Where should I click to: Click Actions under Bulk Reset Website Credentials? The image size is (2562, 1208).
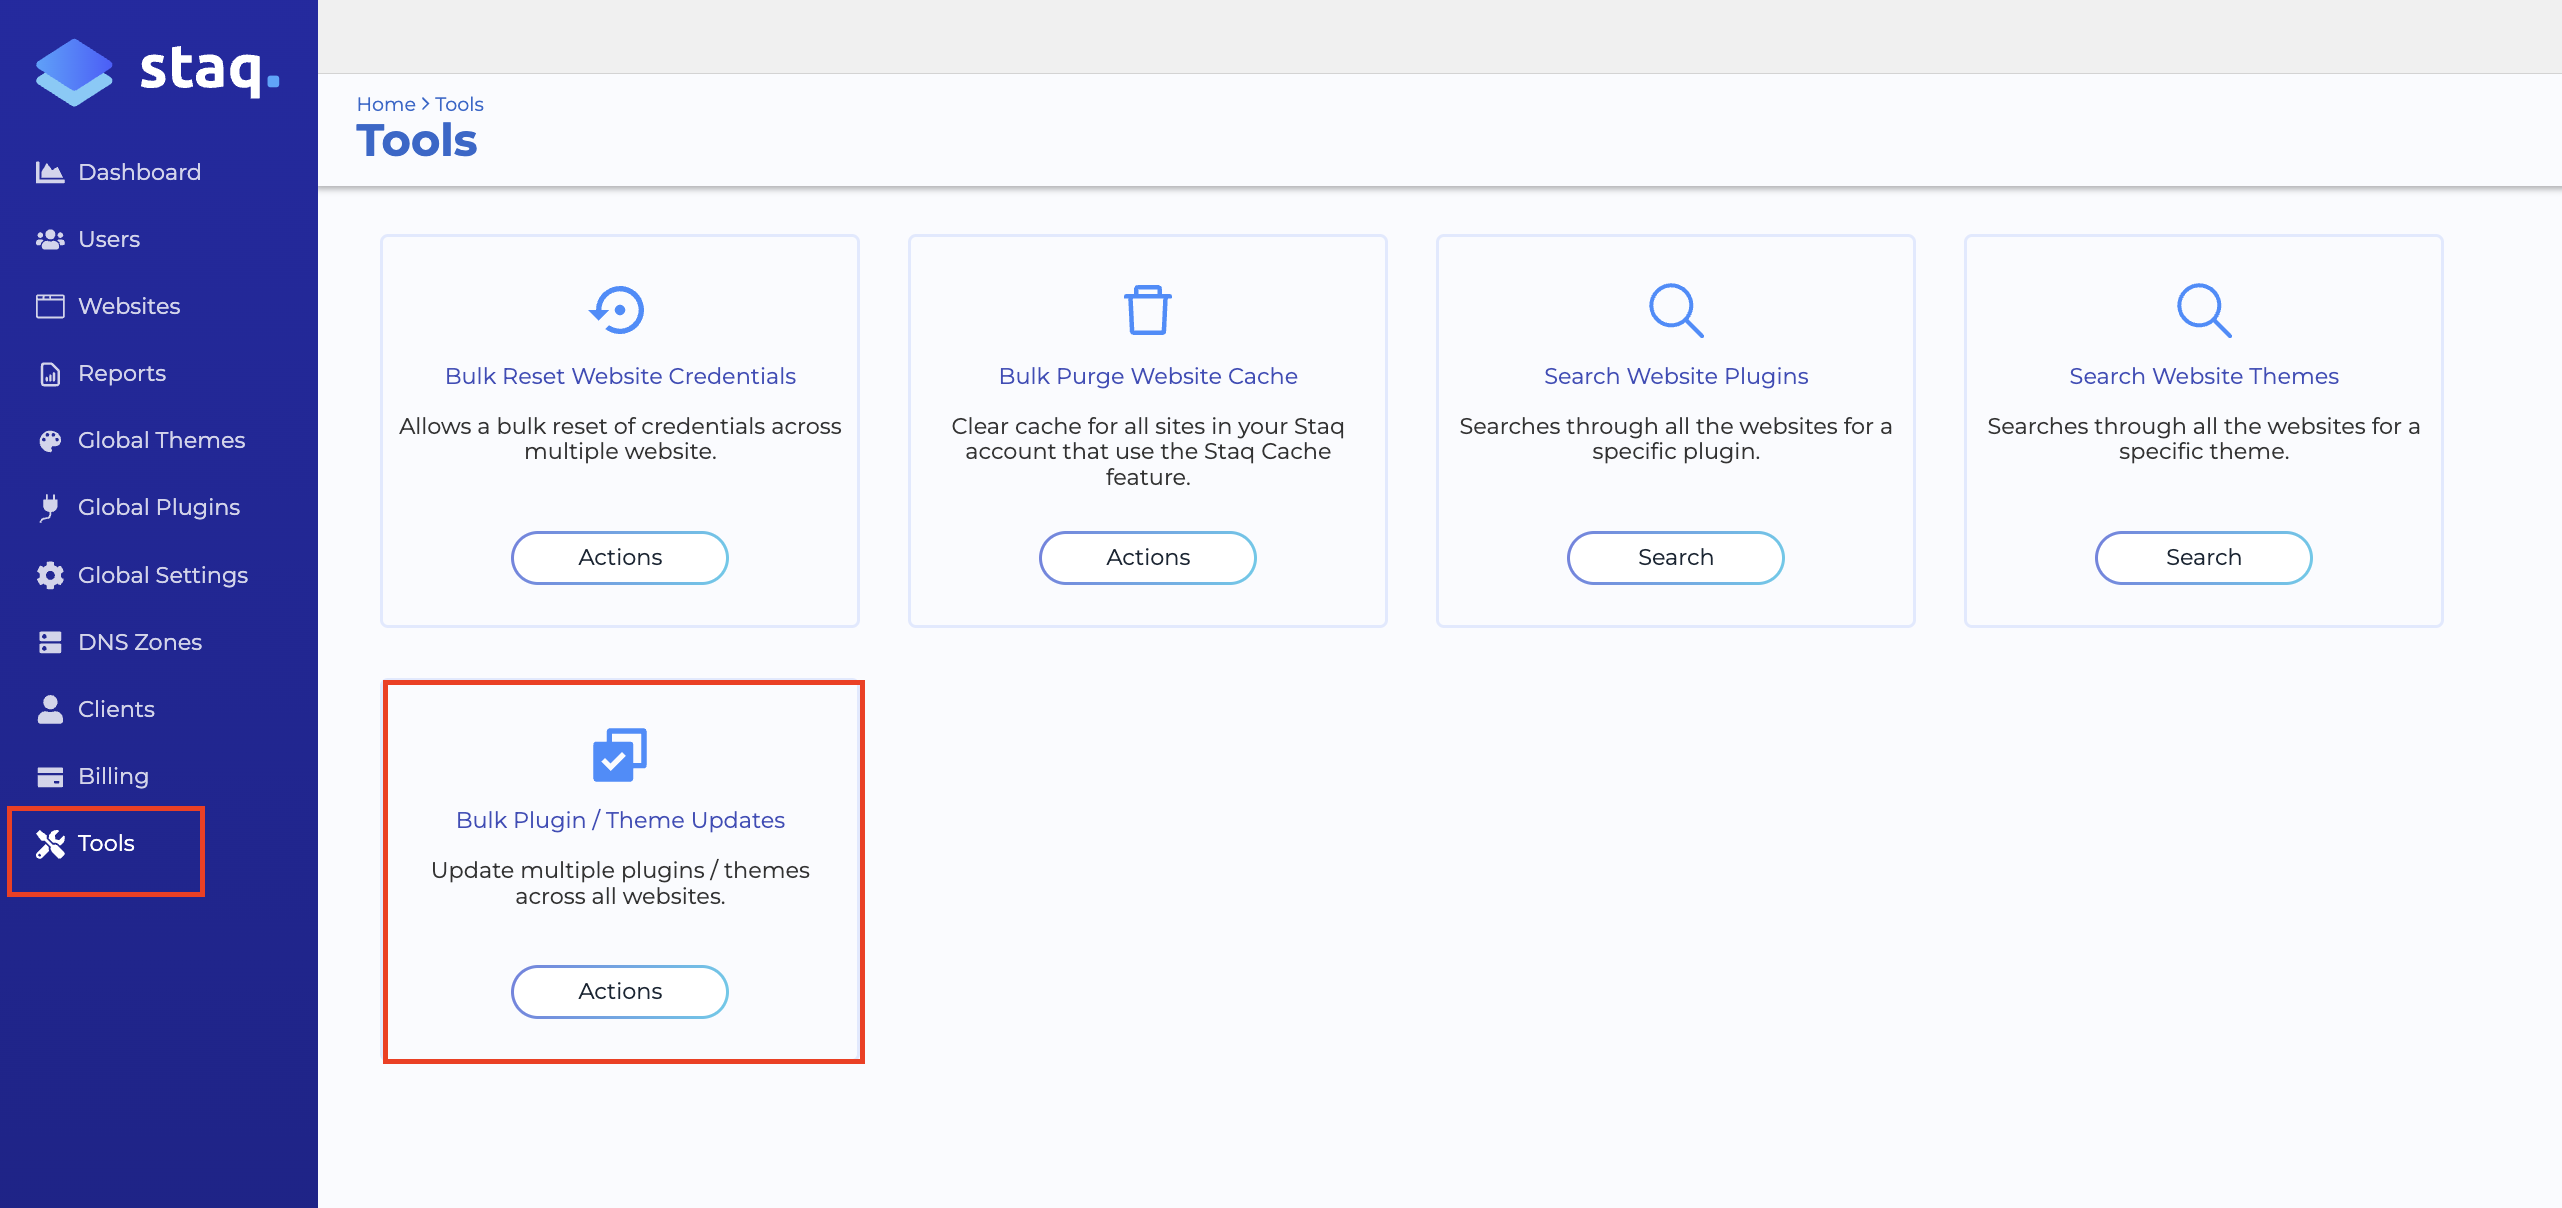point(620,557)
